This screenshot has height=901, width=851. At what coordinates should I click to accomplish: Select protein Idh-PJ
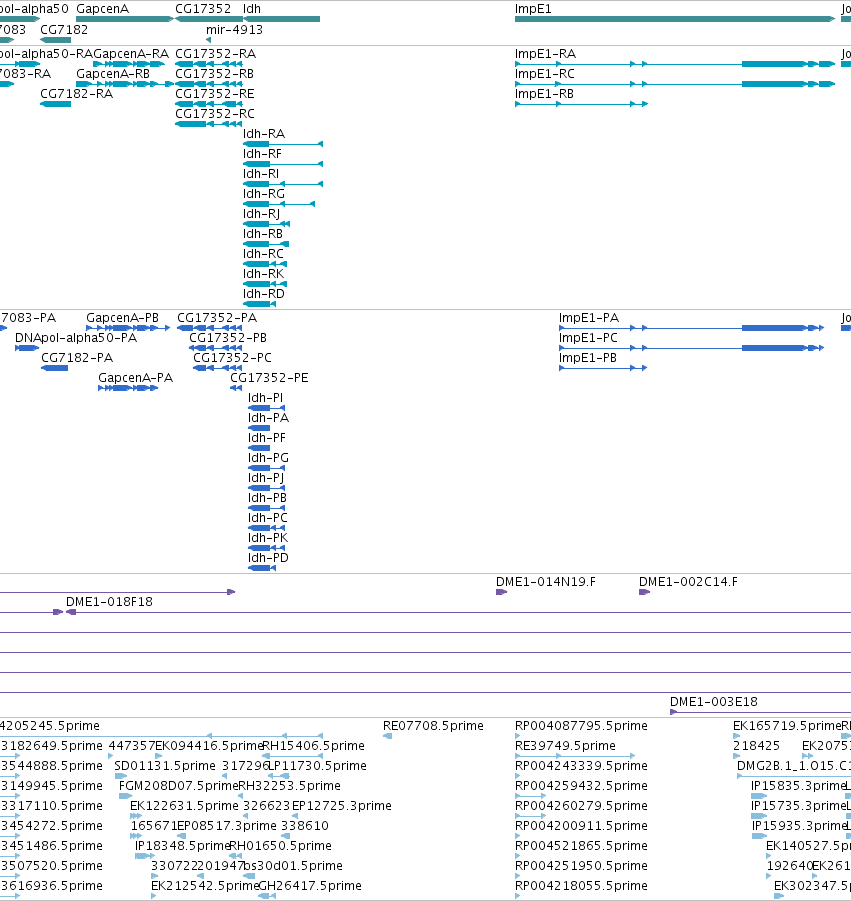pos(266,478)
